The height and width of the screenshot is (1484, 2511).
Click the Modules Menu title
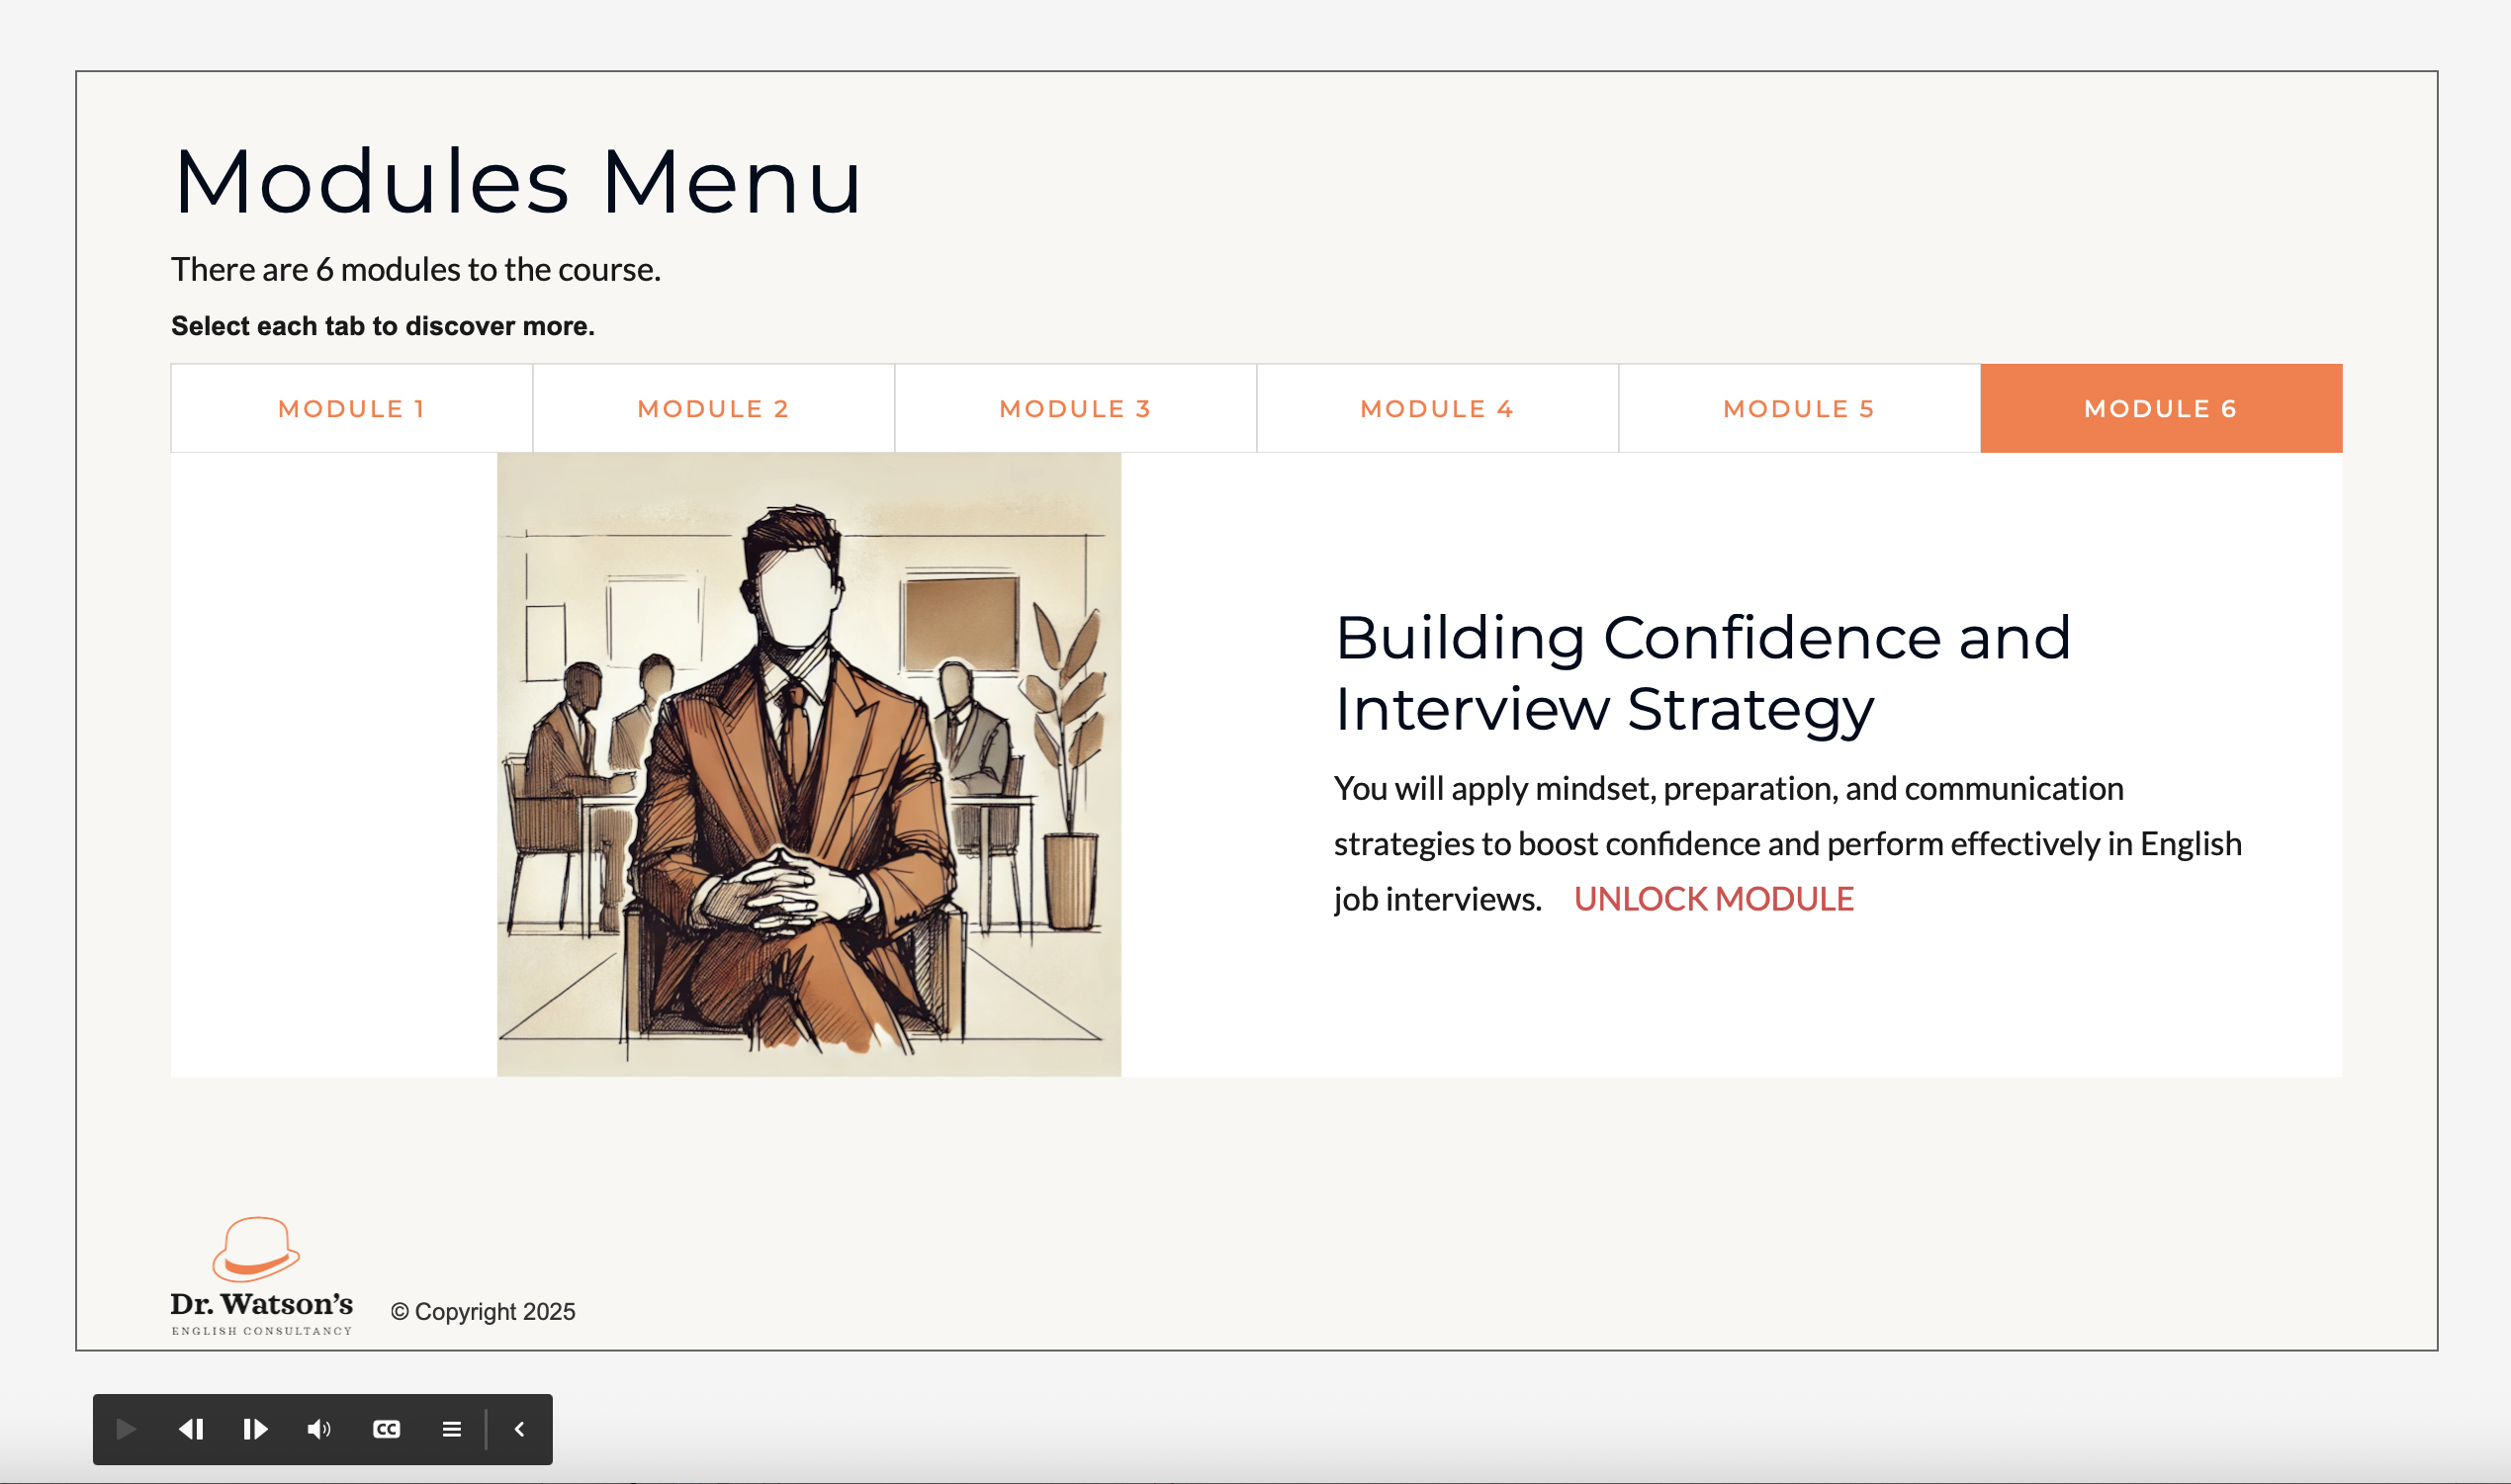point(518,182)
